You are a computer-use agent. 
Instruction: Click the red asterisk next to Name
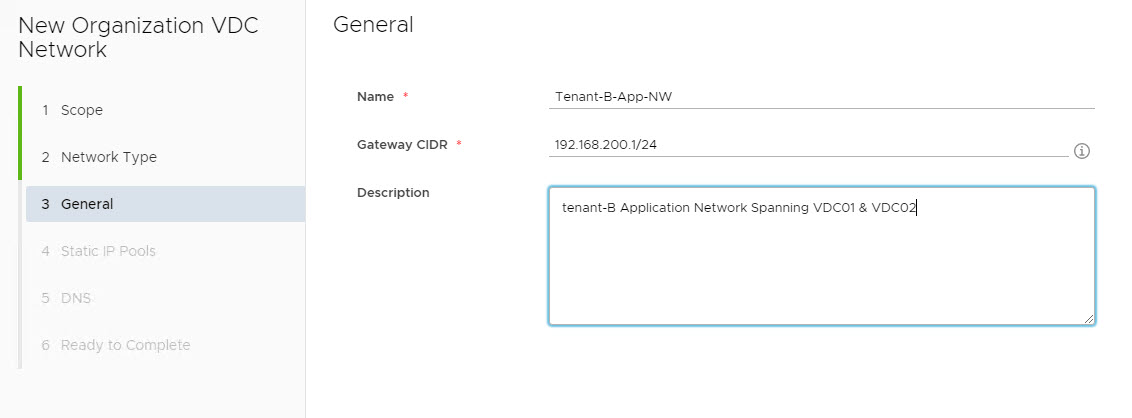(406, 97)
